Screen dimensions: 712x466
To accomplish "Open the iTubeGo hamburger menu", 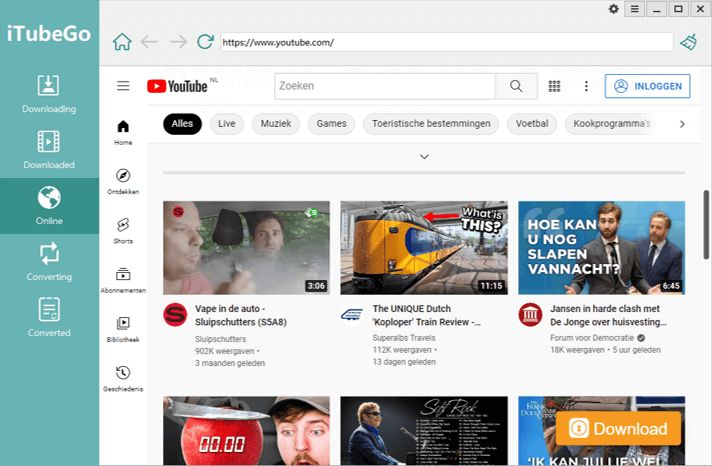I will tap(634, 9).
